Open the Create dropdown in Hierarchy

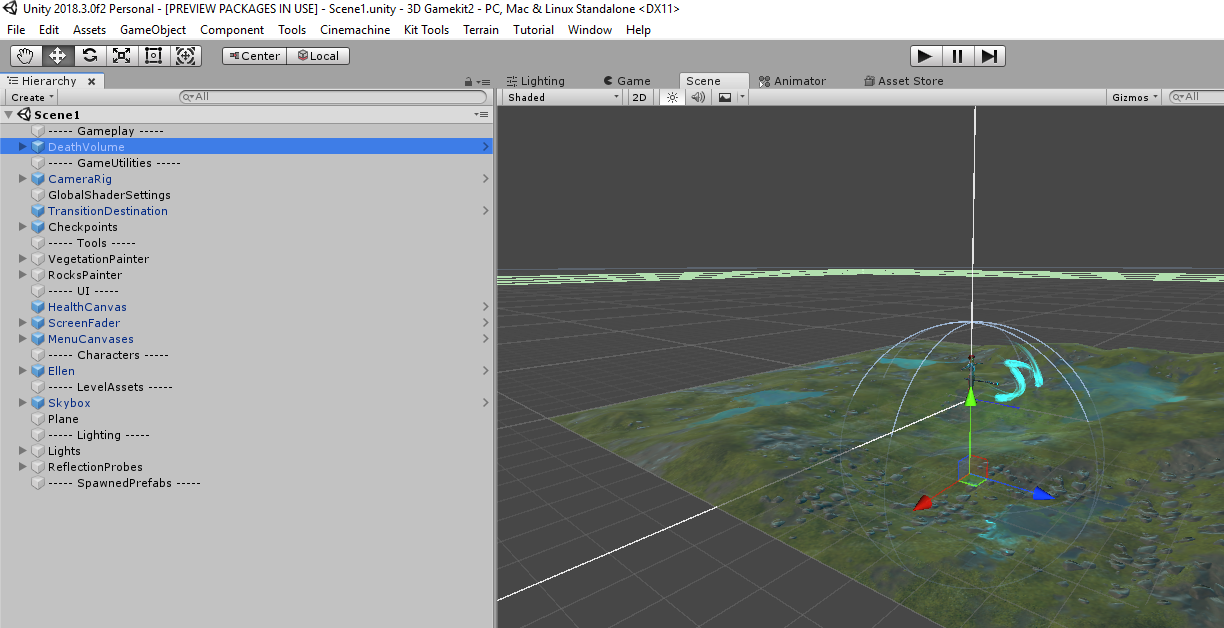pos(32,97)
